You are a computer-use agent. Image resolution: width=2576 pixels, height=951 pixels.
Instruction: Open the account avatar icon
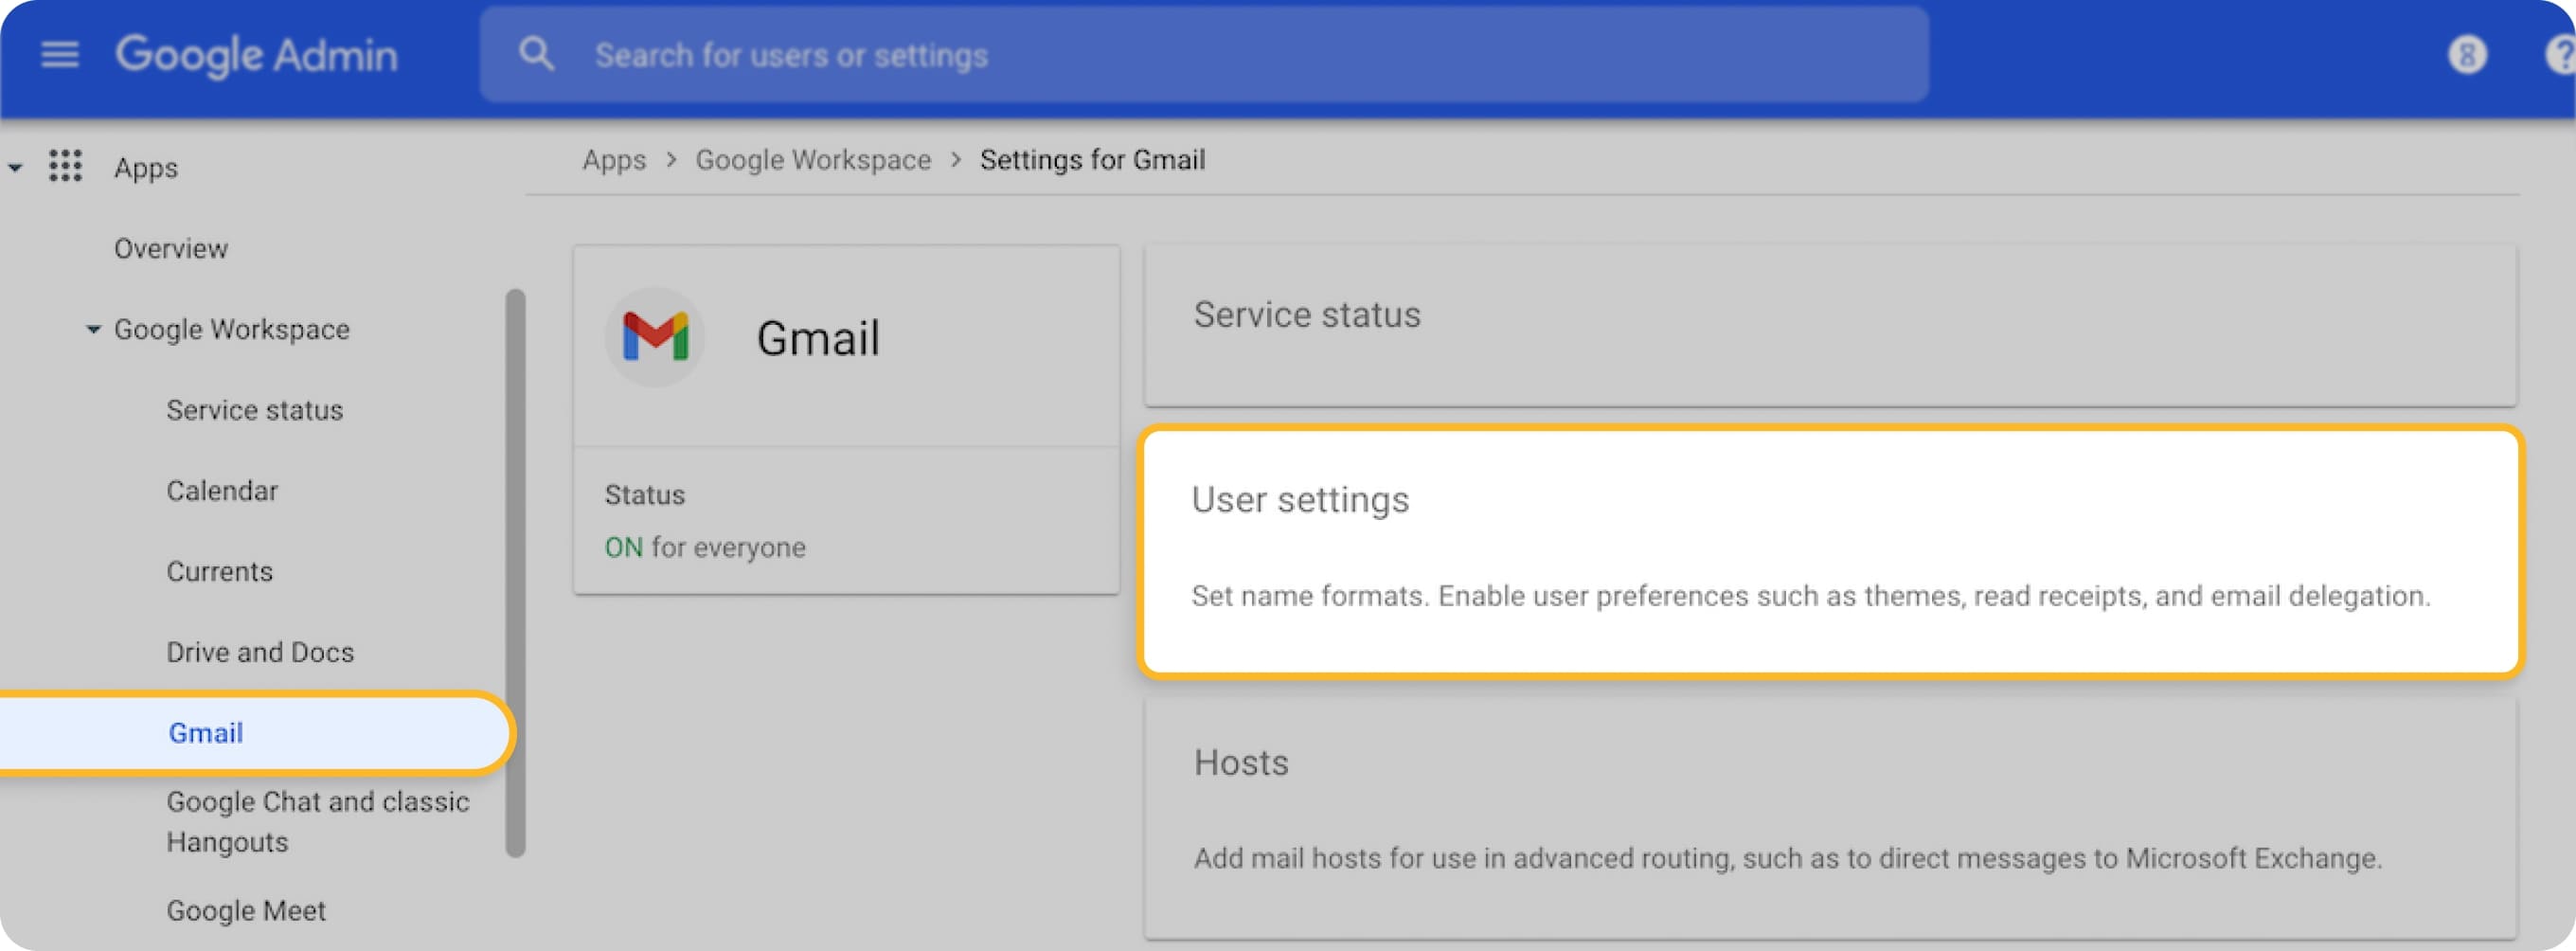[2466, 54]
